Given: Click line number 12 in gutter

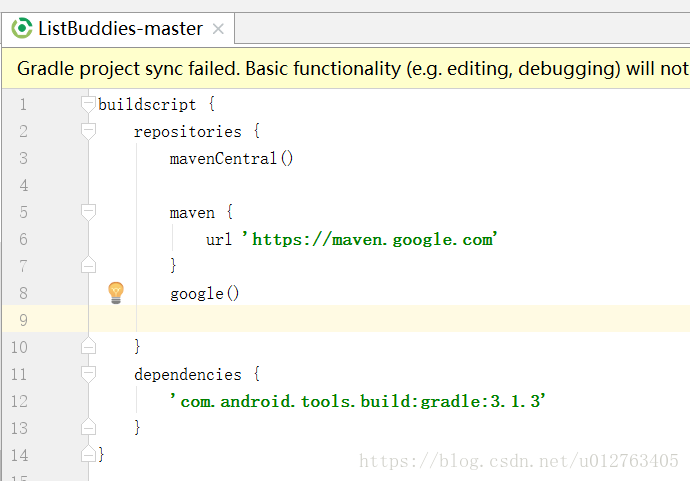Looking at the screenshot, I should point(19,401).
